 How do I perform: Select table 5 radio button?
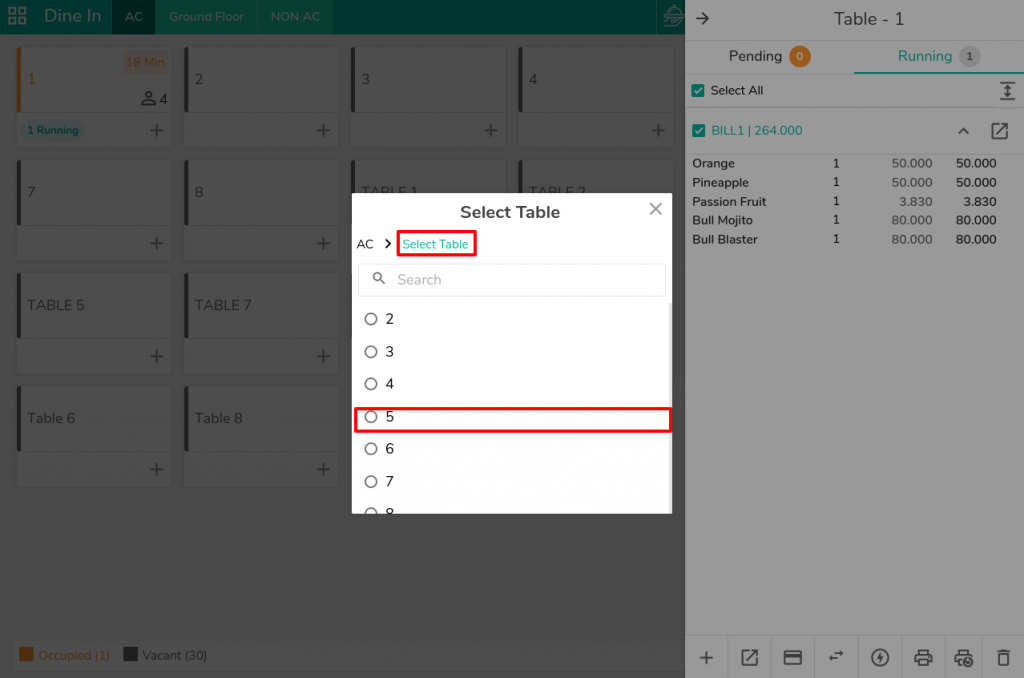click(x=371, y=417)
